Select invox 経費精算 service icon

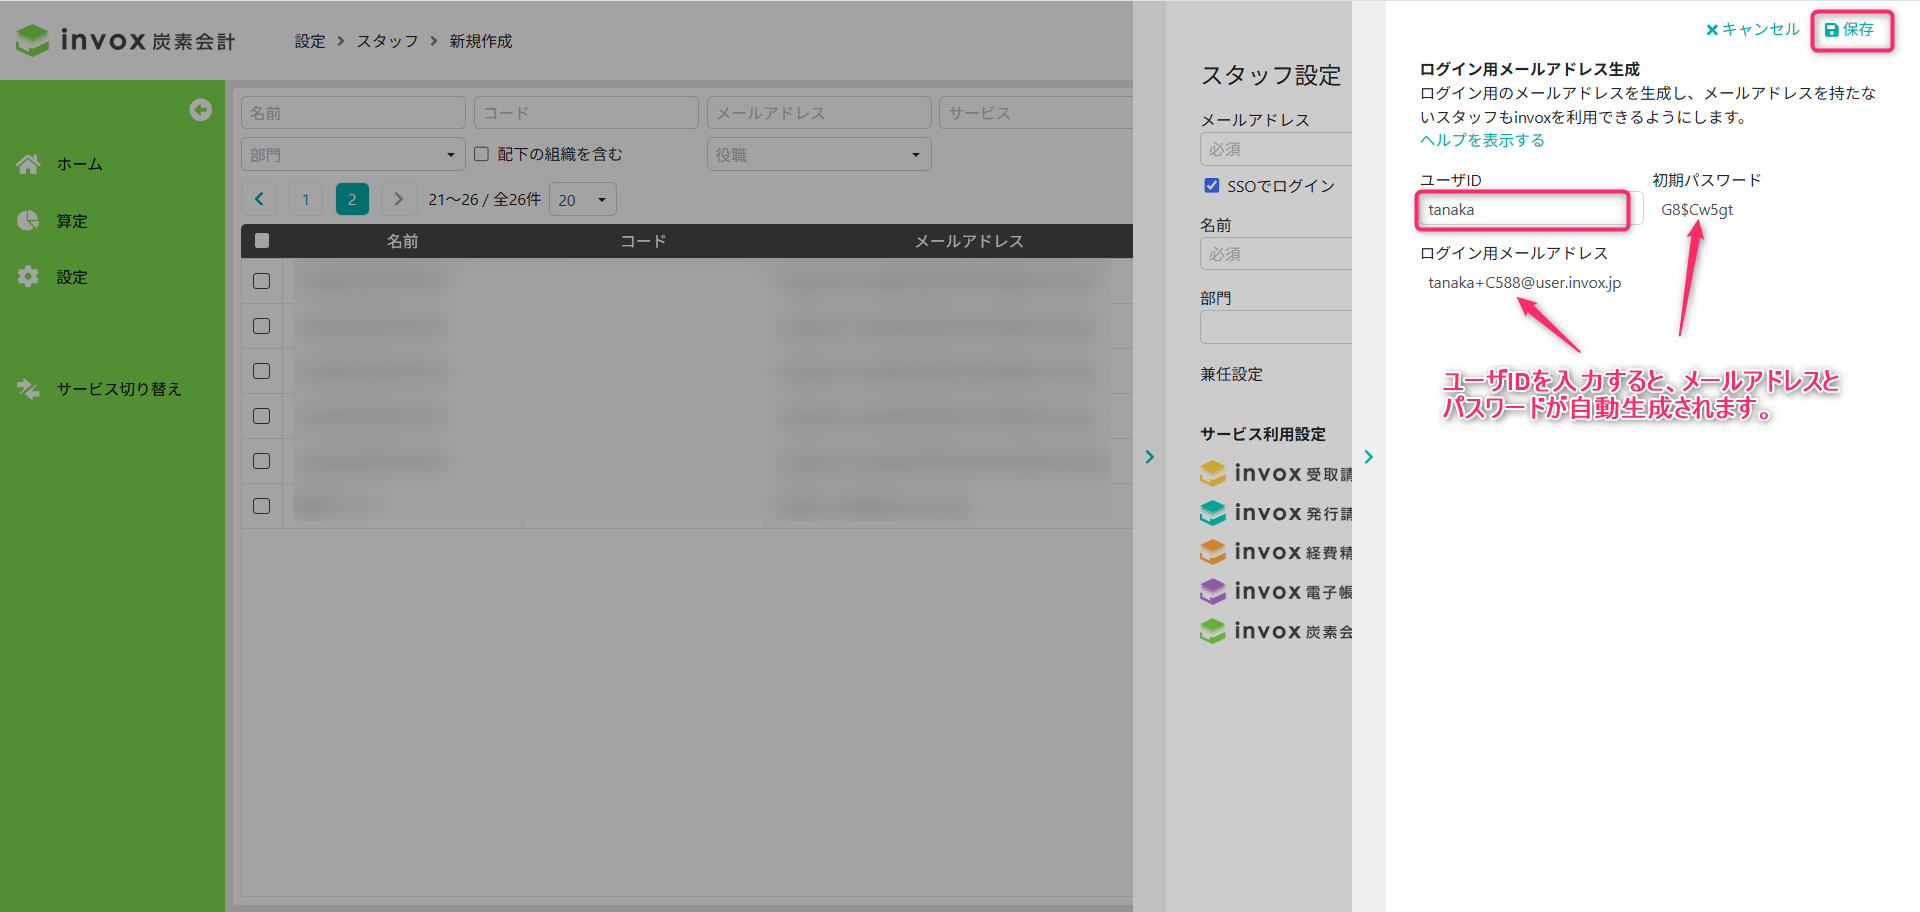(1213, 551)
